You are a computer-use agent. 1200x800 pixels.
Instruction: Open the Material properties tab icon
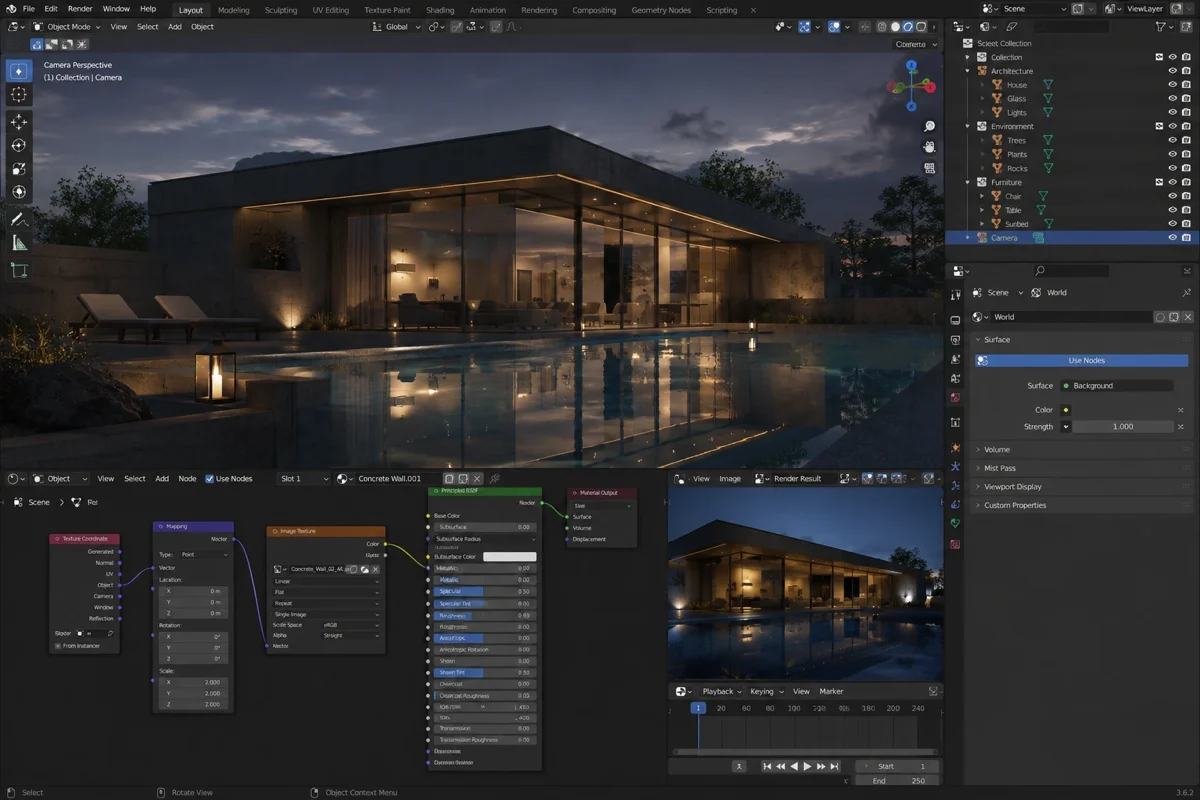tap(955, 544)
